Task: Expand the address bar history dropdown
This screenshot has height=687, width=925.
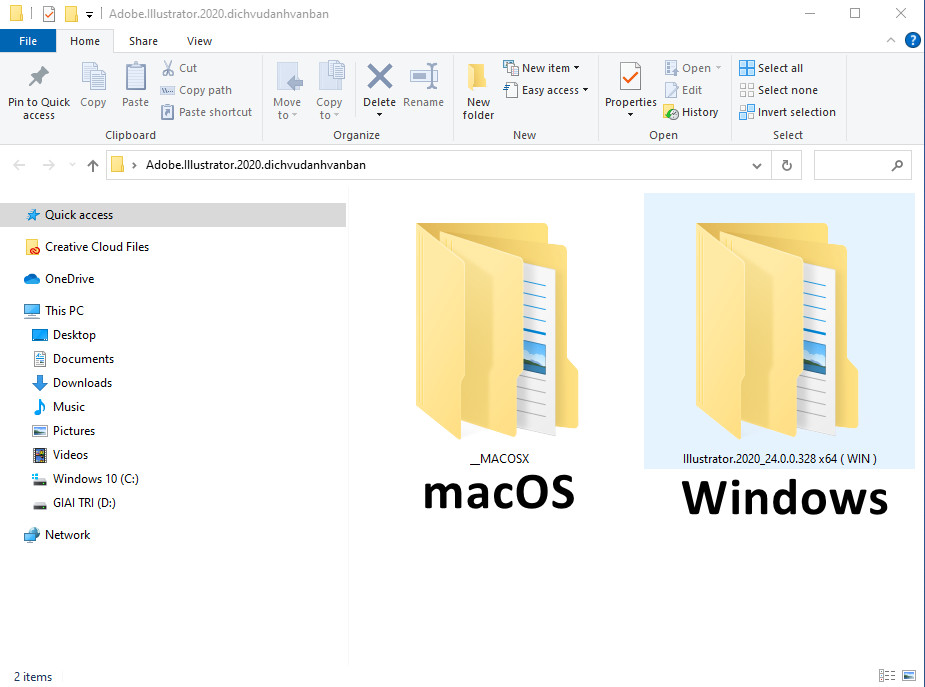Action: coord(757,166)
